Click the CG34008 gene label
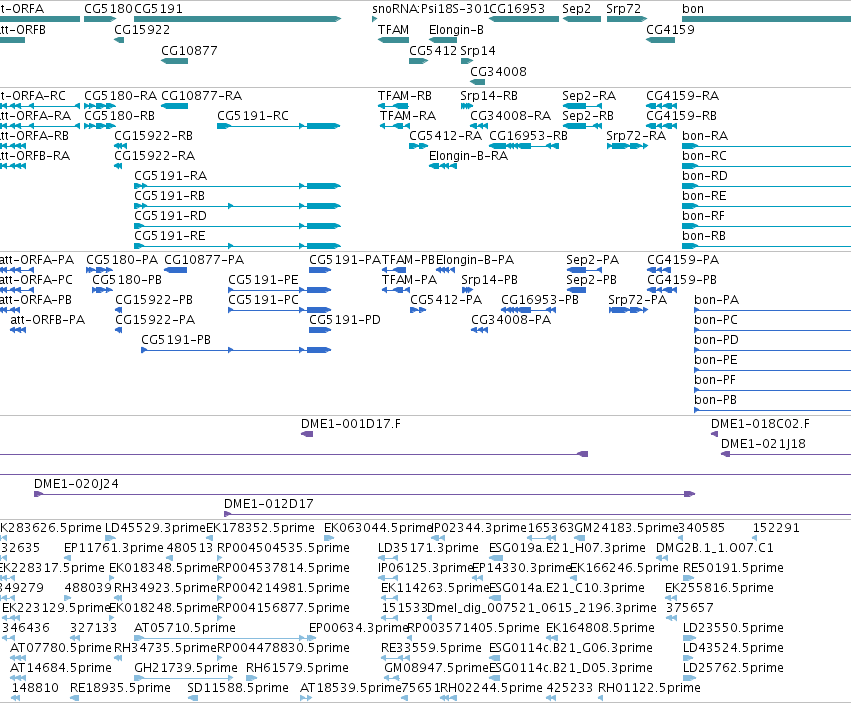Image resolution: width=851 pixels, height=703 pixels. pyautogui.click(x=498, y=72)
